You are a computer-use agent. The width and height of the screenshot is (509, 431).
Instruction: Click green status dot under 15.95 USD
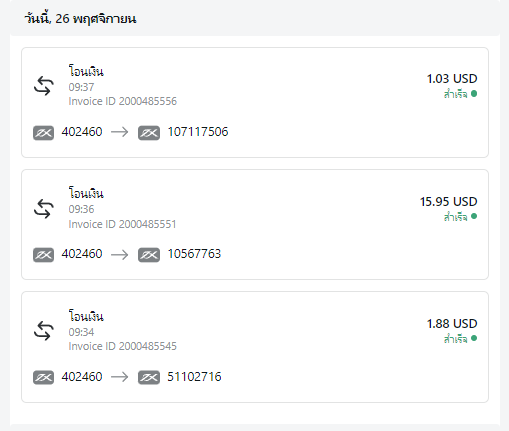pyautogui.click(x=474, y=216)
